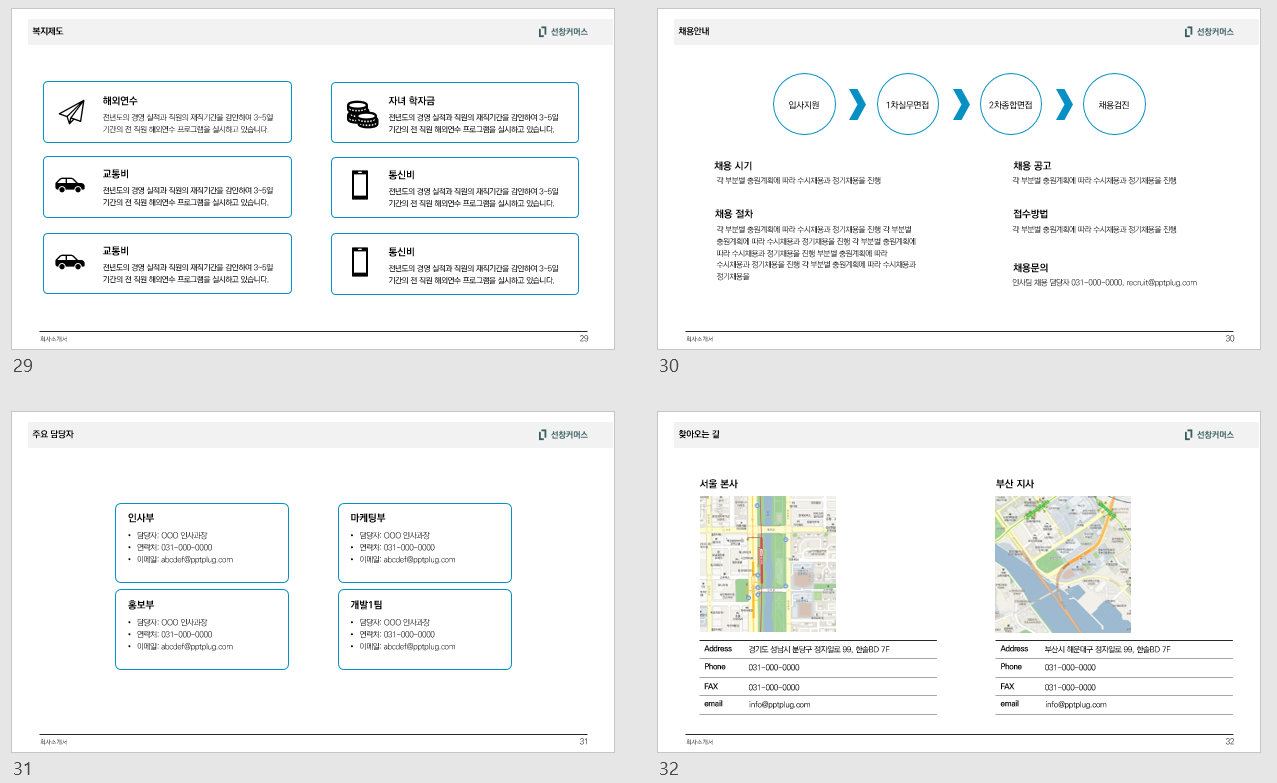Select slide 30 thumbnail titled 채용안내
The height and width of the screenshot is (783, 1277).
959,180
